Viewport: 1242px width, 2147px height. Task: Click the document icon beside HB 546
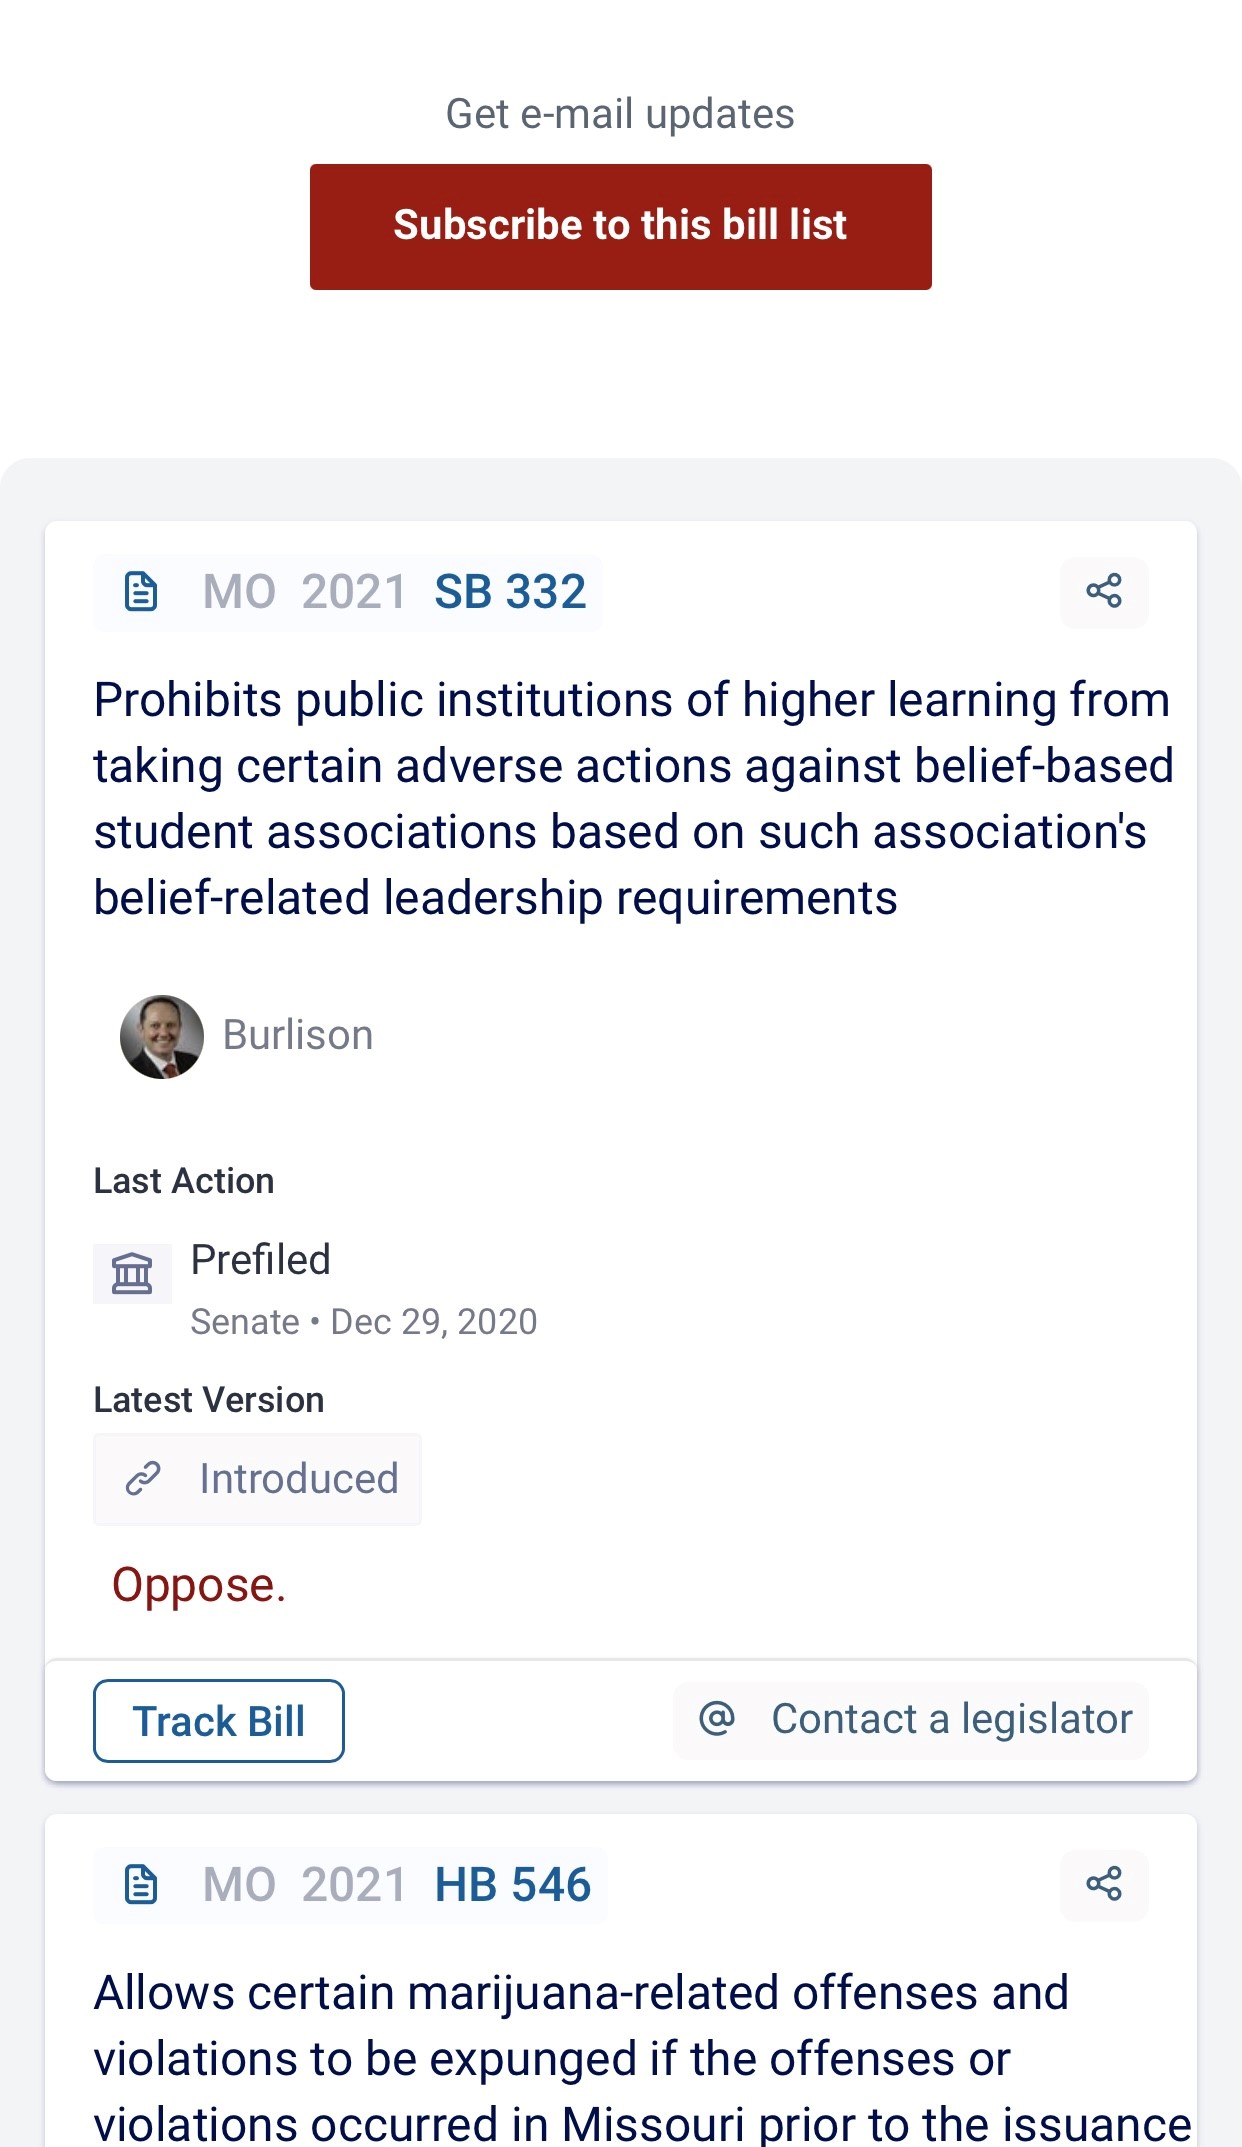click(x=141, y=1885)
